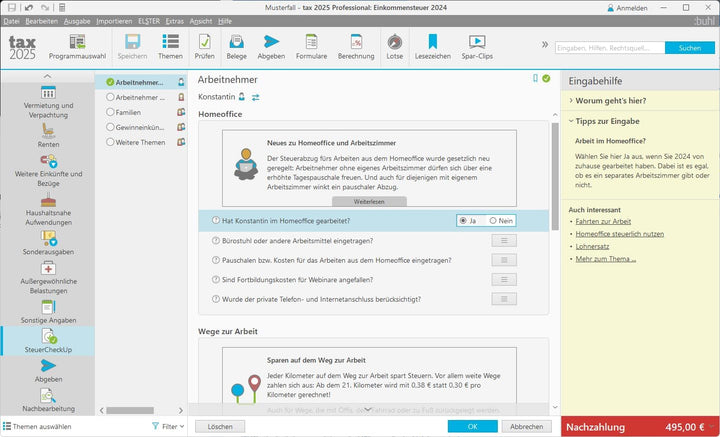Click the bookmark icon beside Arbeitnehmer heading
Screen dimensions: 720x437
pyautogui.click(x=535, y=78)
